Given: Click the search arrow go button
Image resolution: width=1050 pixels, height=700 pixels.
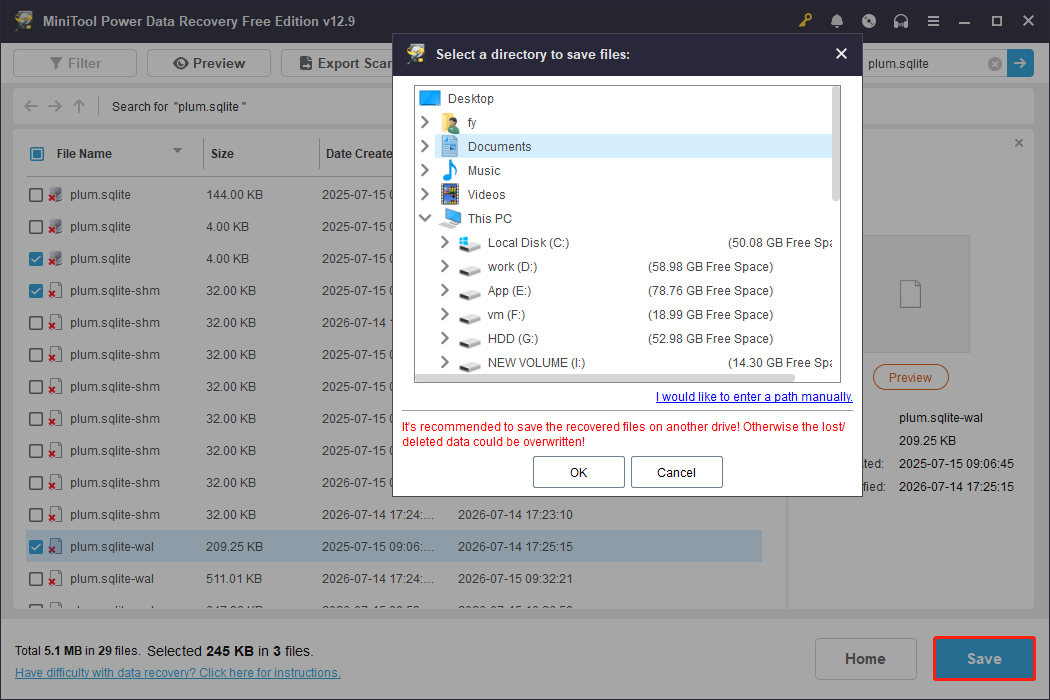Looking at the screenshot, I should [x=1020, y=63].
